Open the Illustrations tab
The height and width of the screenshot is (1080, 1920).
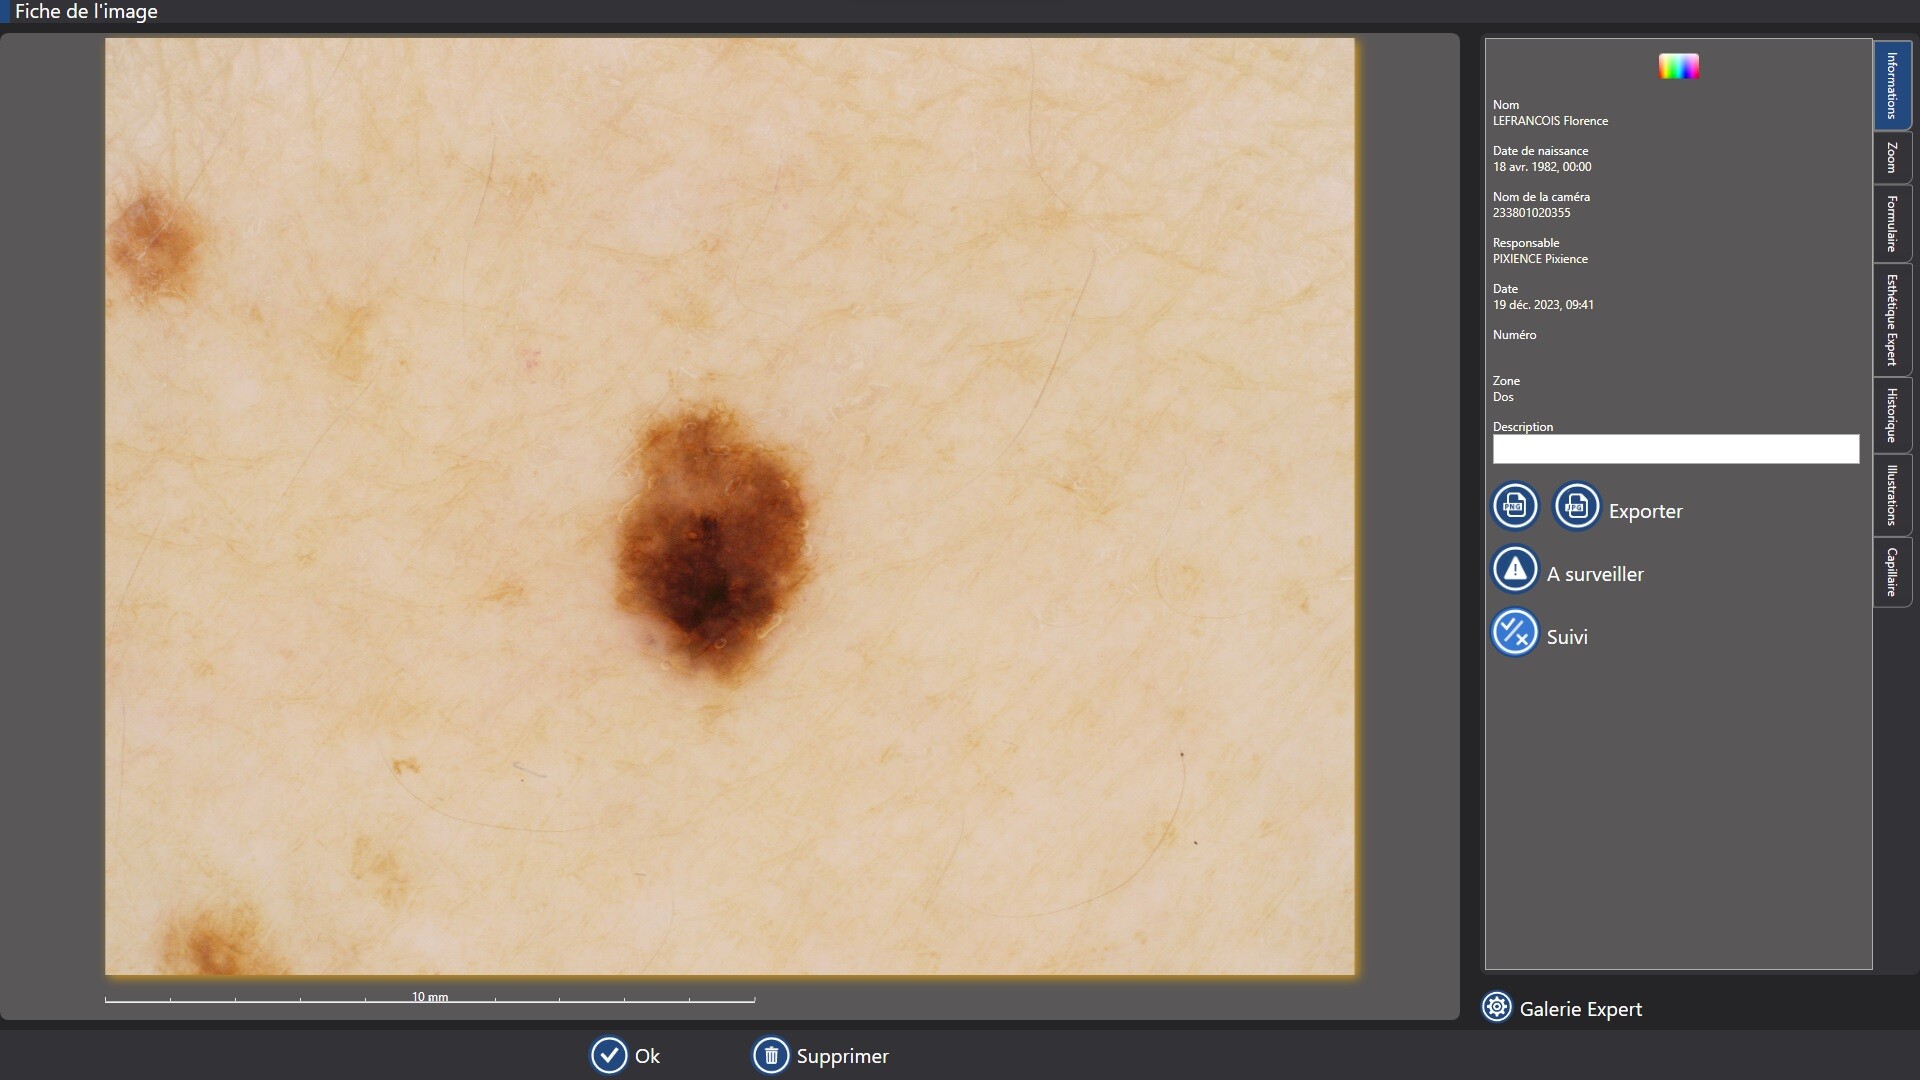click(1892, 495)
